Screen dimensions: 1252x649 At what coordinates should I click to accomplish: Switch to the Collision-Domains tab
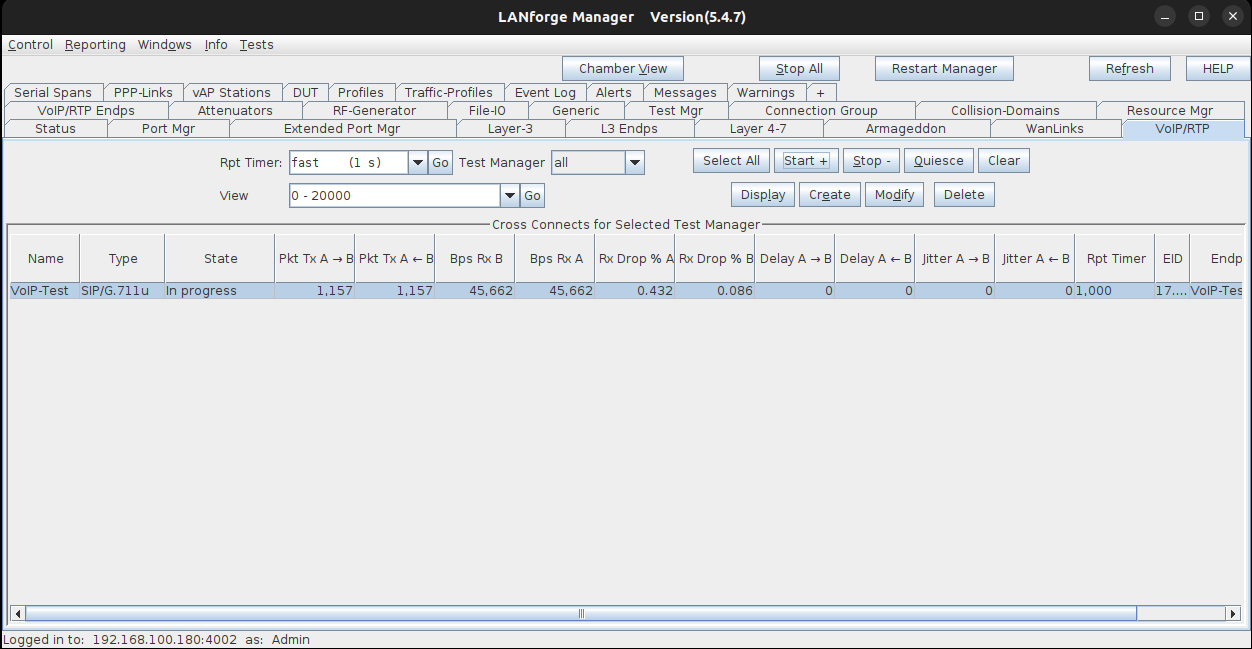(x=1005, y=110)
